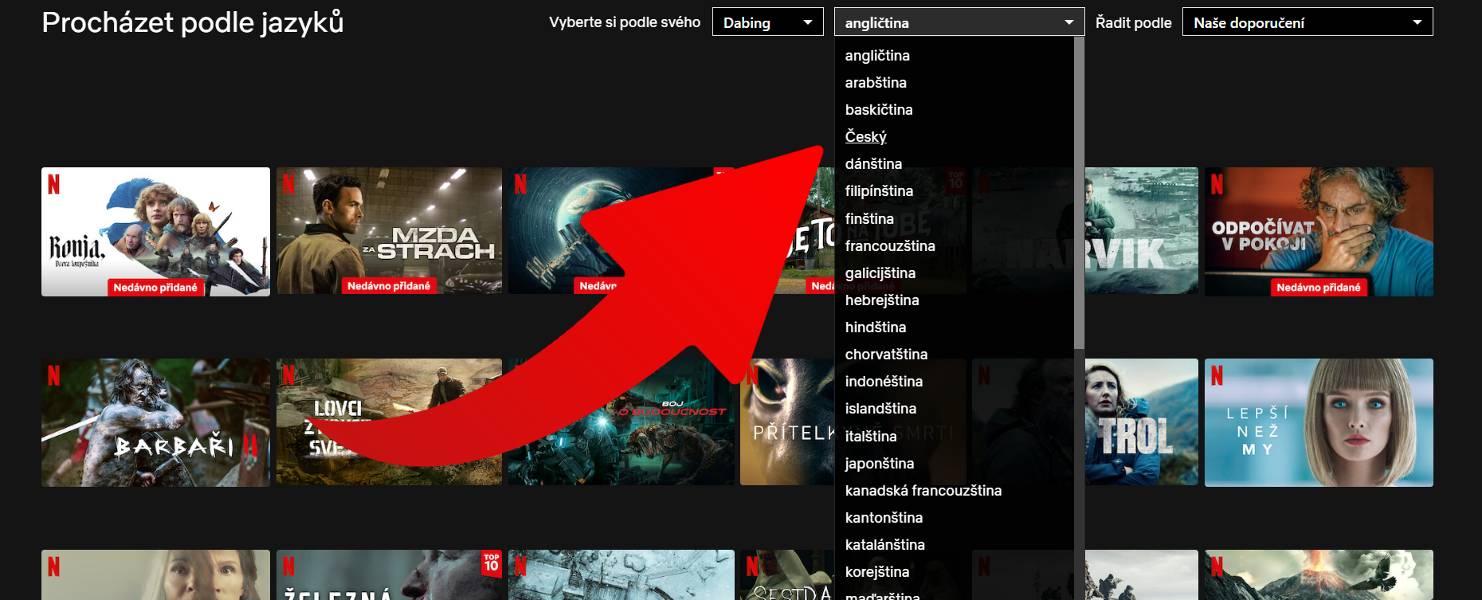Viewport: 1482px width, 600px height.
Task: Select angličtina from the language list
Action: coord(877,56)
